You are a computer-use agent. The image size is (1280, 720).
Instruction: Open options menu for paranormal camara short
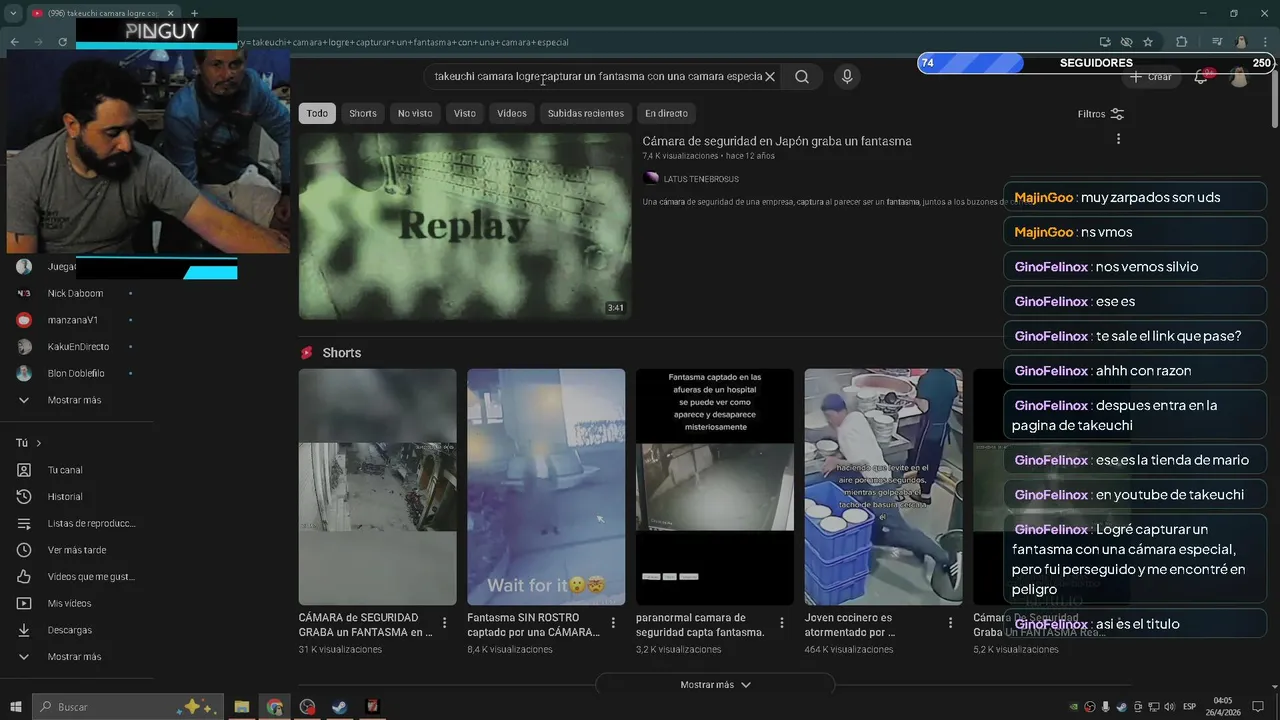pyautogui.click(x=782, y=622)
